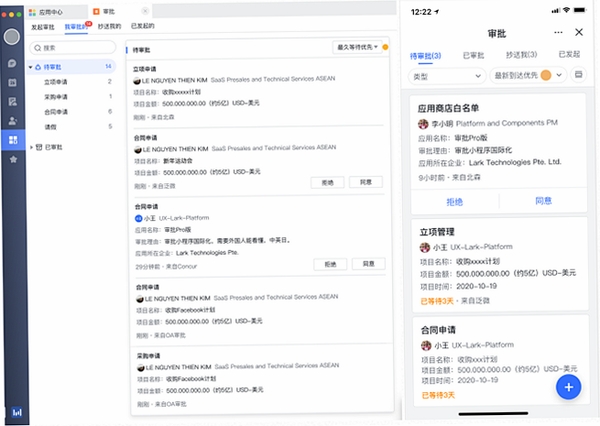This screenshot has height=426, width=600.
Task: Tap the Wi-Fi icon in phone status bar
Action: tap(566, 10)
